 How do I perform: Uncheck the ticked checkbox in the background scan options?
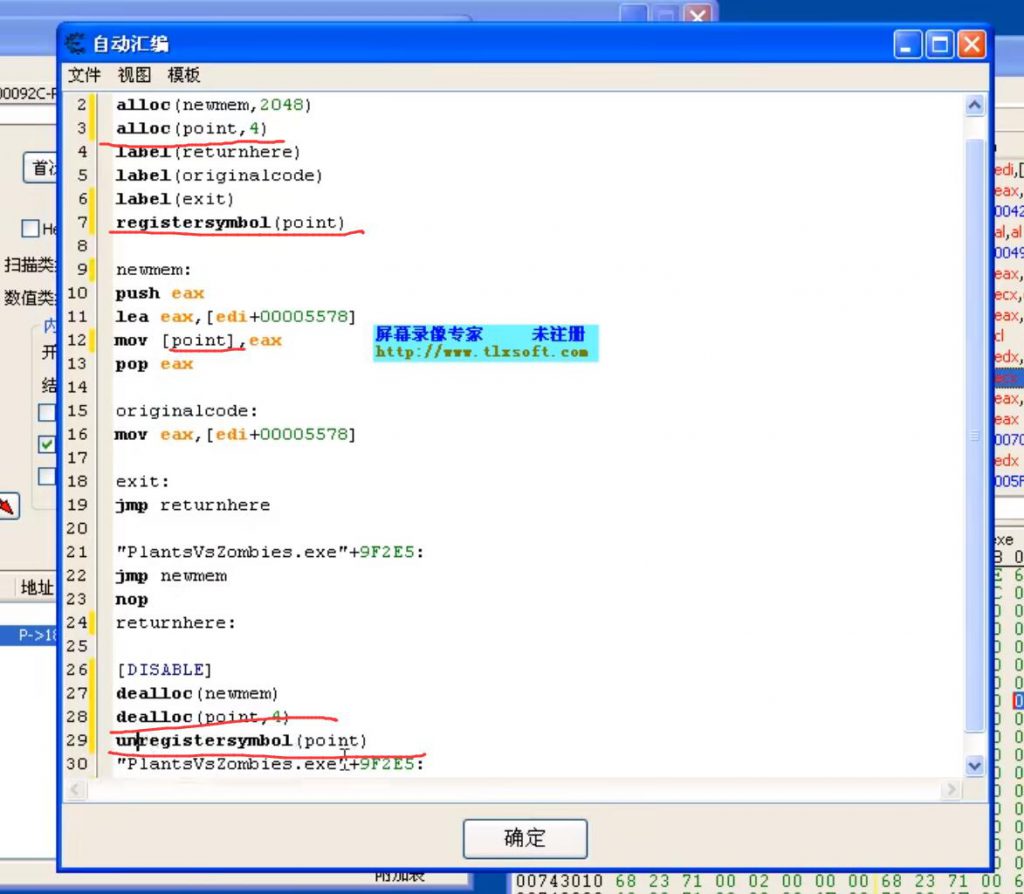(x=47, y=444)
